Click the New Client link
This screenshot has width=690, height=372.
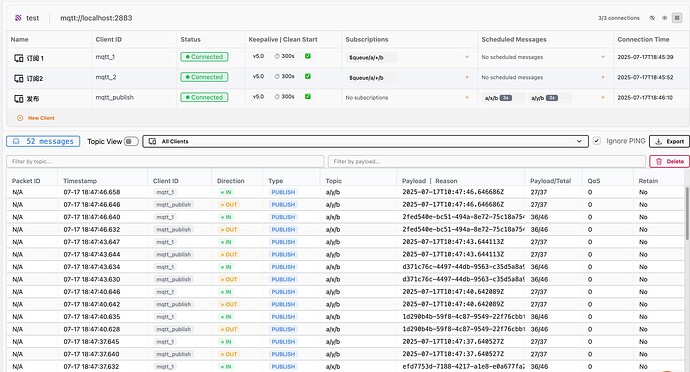[x=41, y=118]
